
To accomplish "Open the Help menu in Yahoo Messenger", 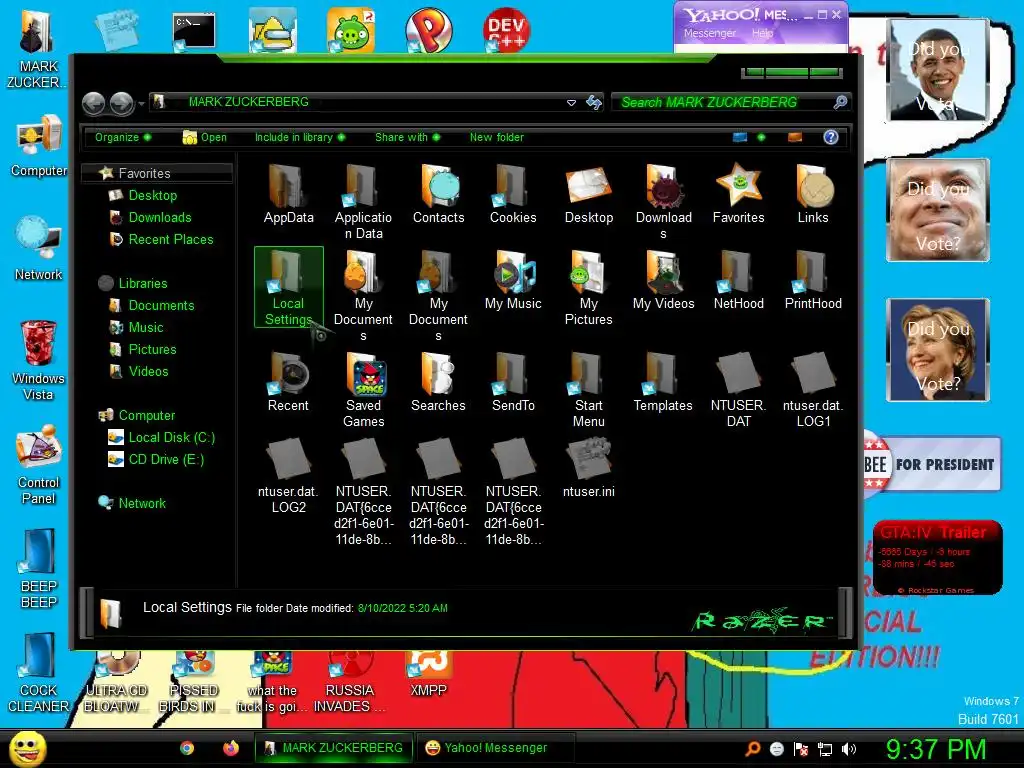I will 762,33.
